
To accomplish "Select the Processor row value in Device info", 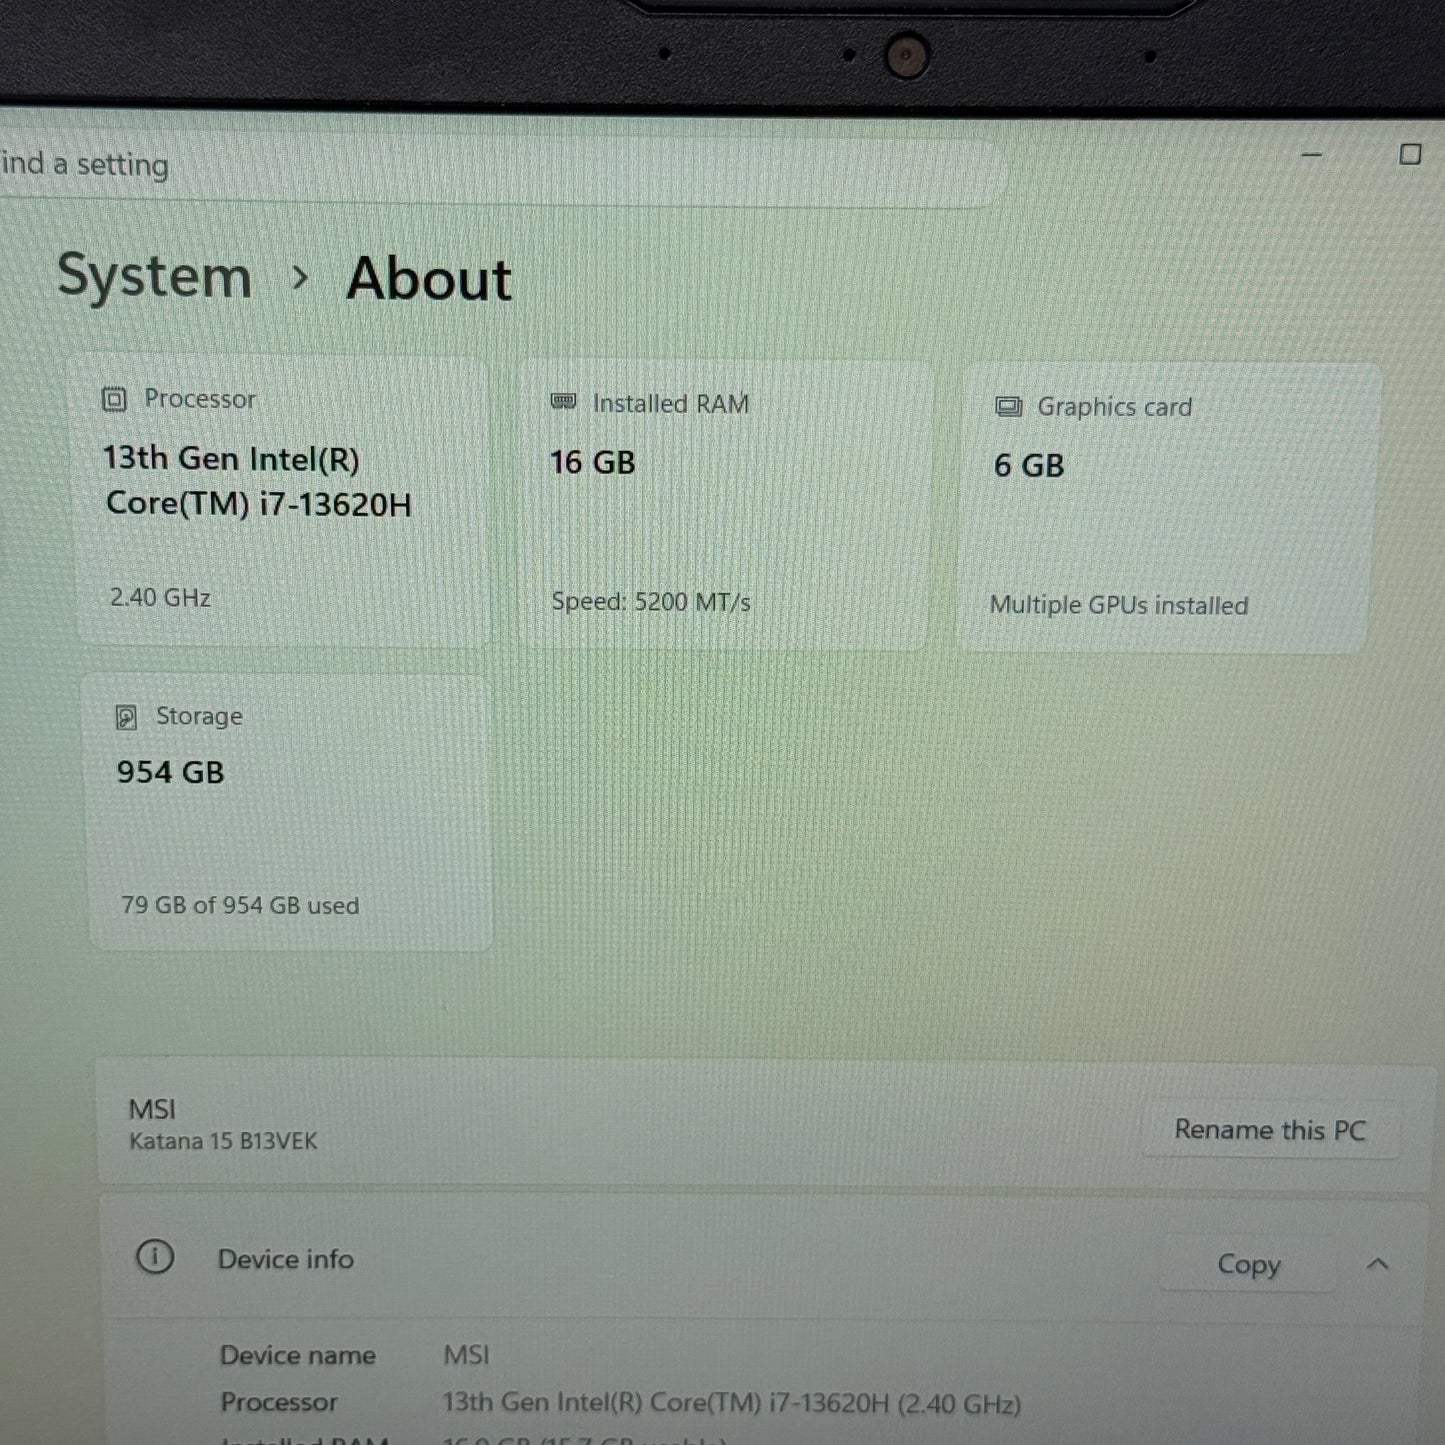I will tap(732, 1403).
